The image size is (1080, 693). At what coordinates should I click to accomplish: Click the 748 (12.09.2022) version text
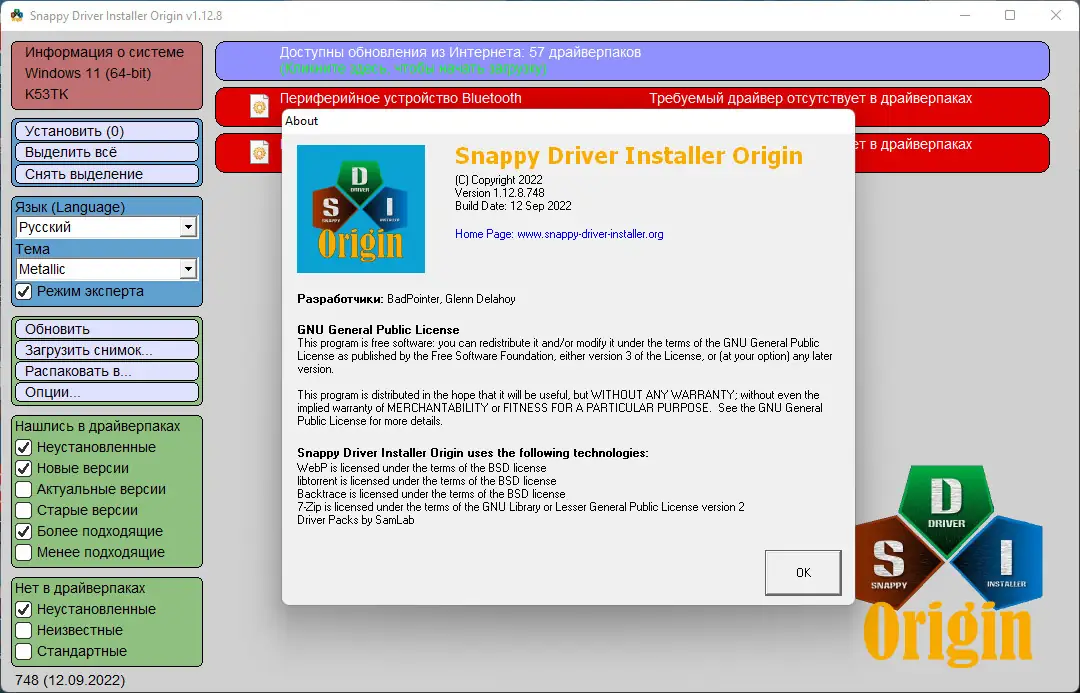click(x=70, y=680)
